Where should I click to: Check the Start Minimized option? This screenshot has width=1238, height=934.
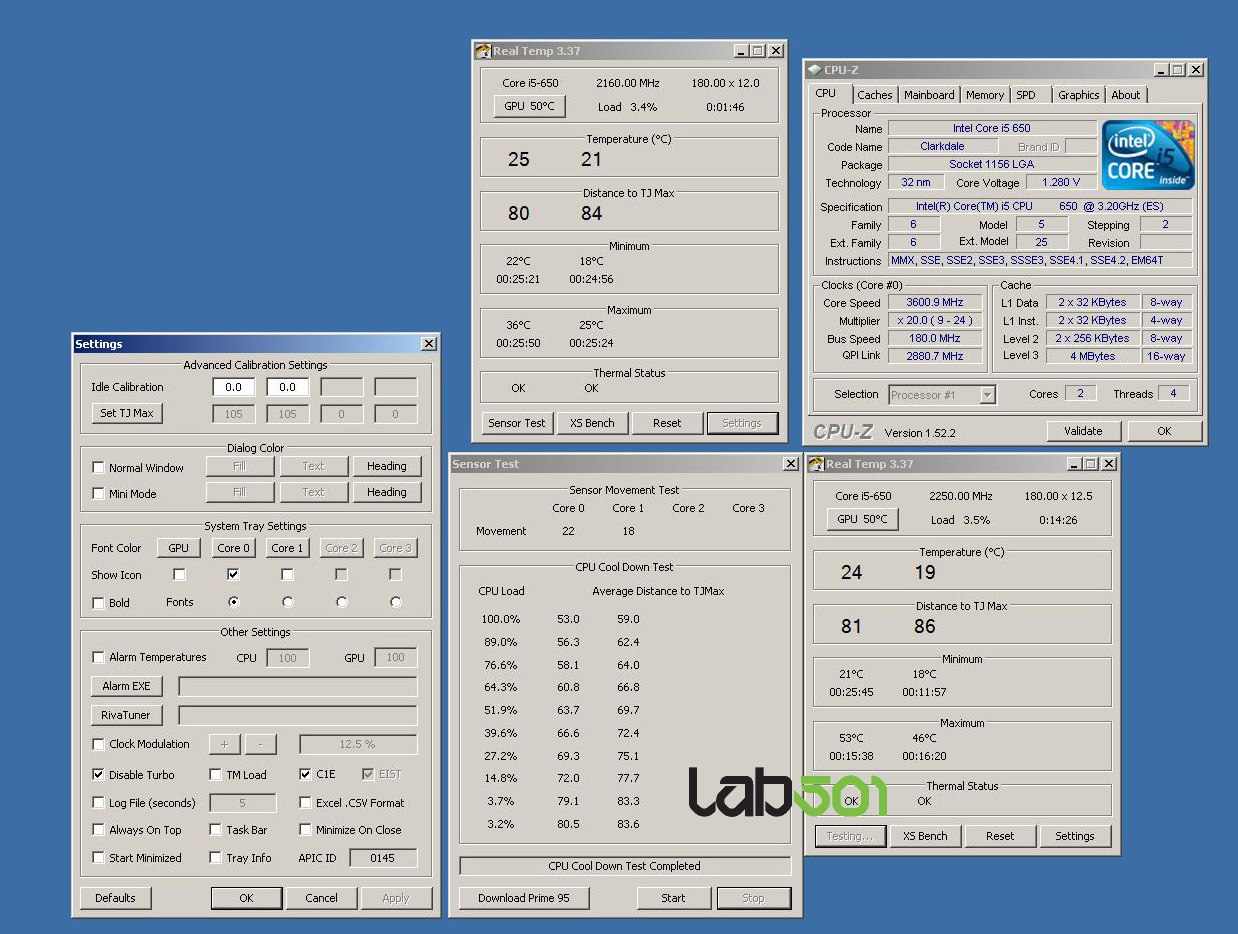pyautogui.click(x=98, y=857)
